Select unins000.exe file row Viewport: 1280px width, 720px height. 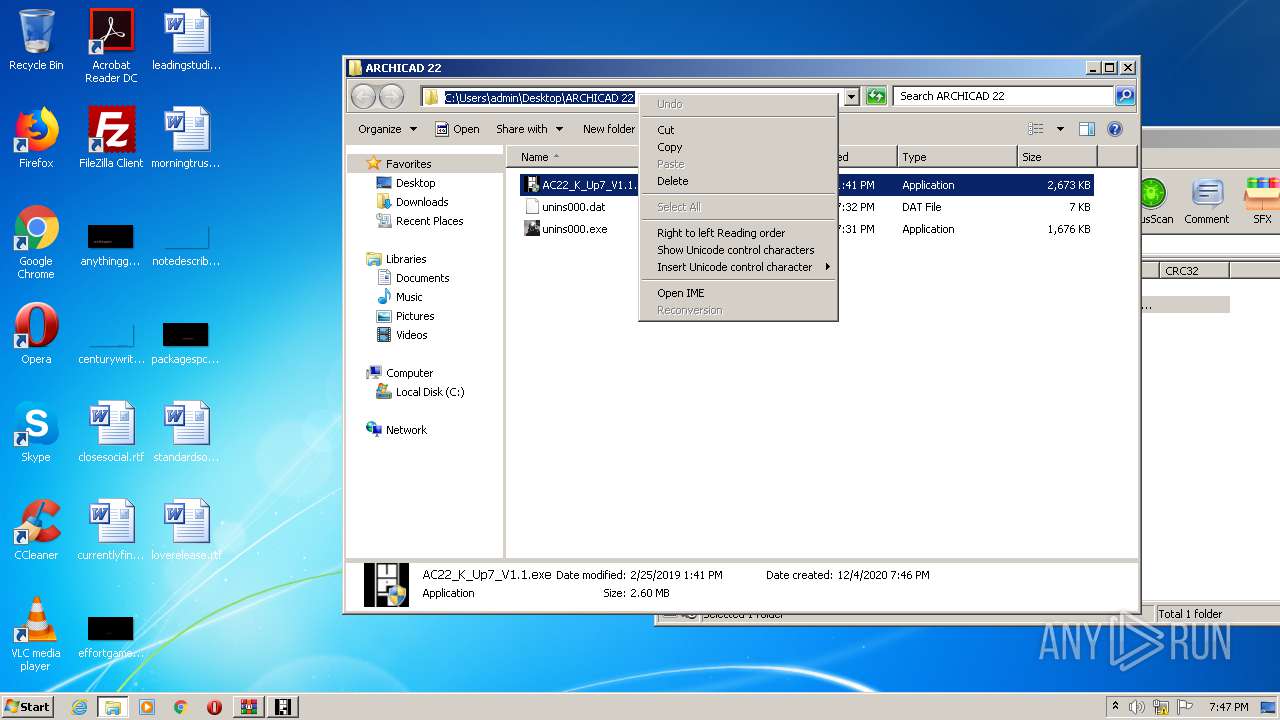806,229
